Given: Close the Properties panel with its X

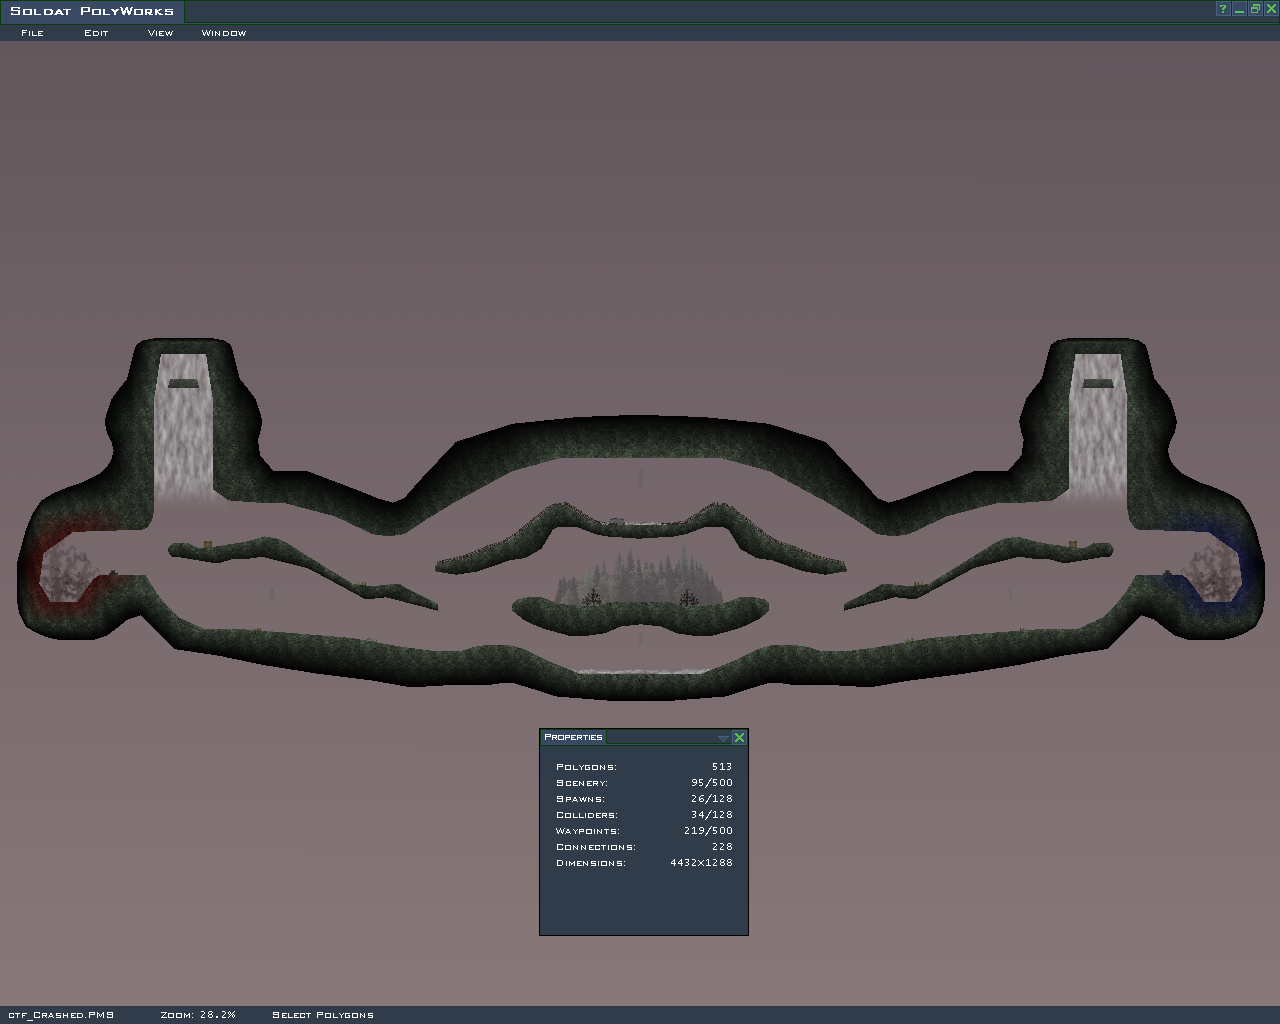Looking at the screenshot, I should coord(739,737).
